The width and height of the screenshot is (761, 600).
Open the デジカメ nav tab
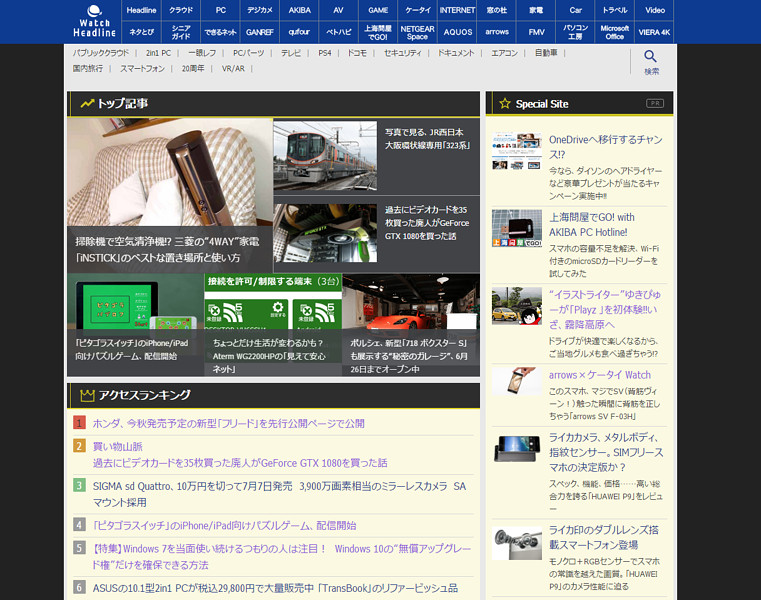click(260, 10)
